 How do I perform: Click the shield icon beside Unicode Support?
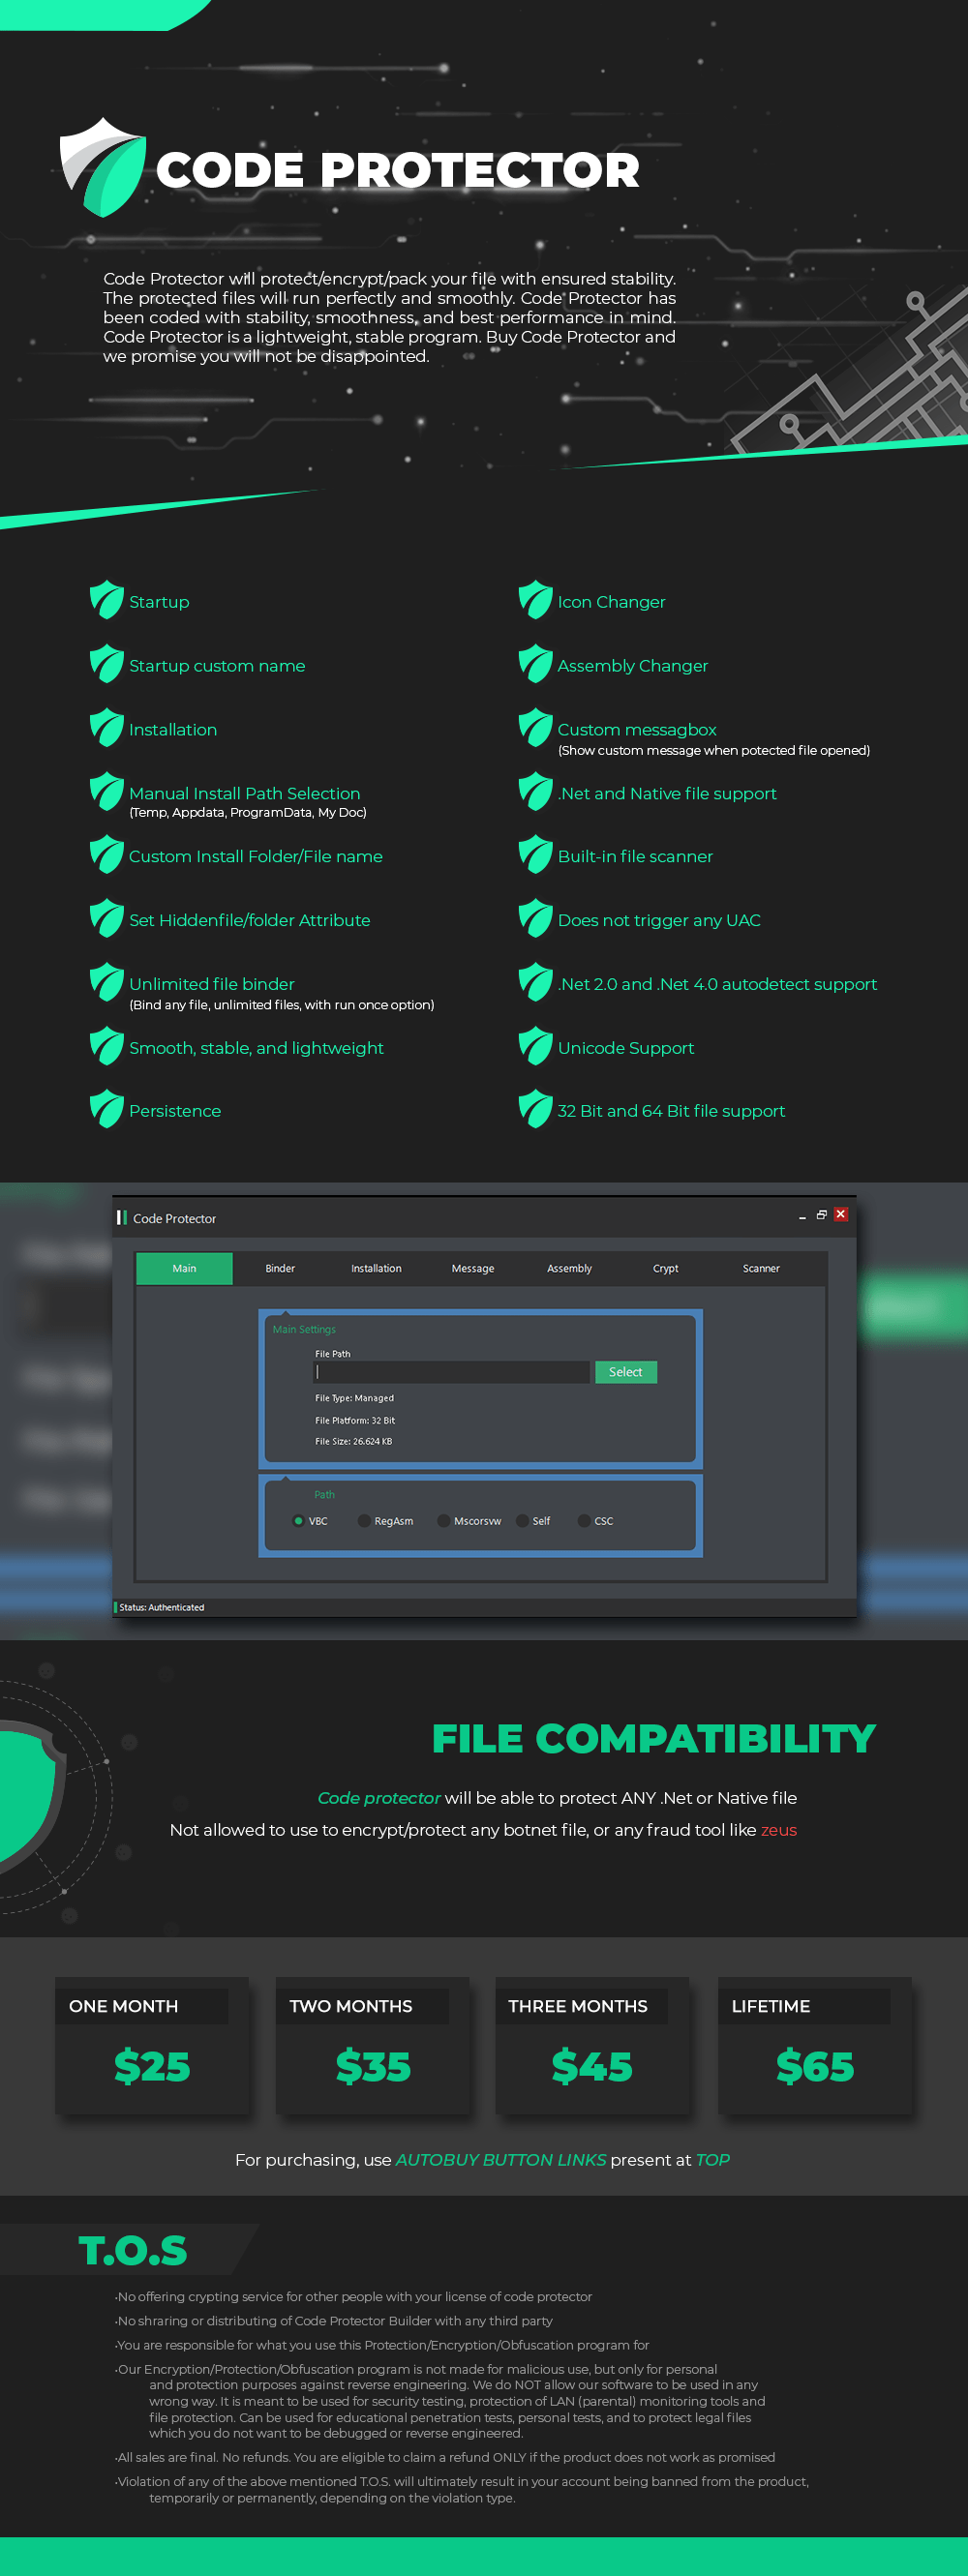tap(536, 1047)
